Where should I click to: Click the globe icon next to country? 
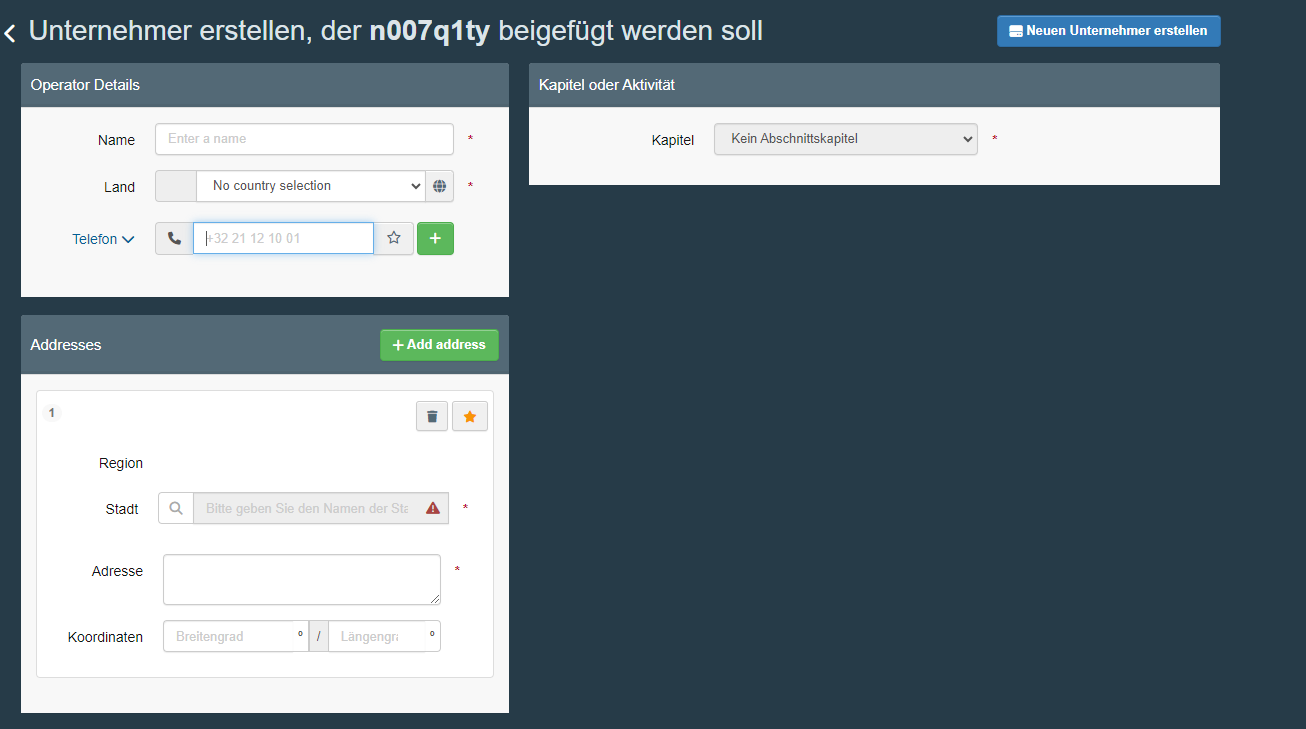[439, 186]
